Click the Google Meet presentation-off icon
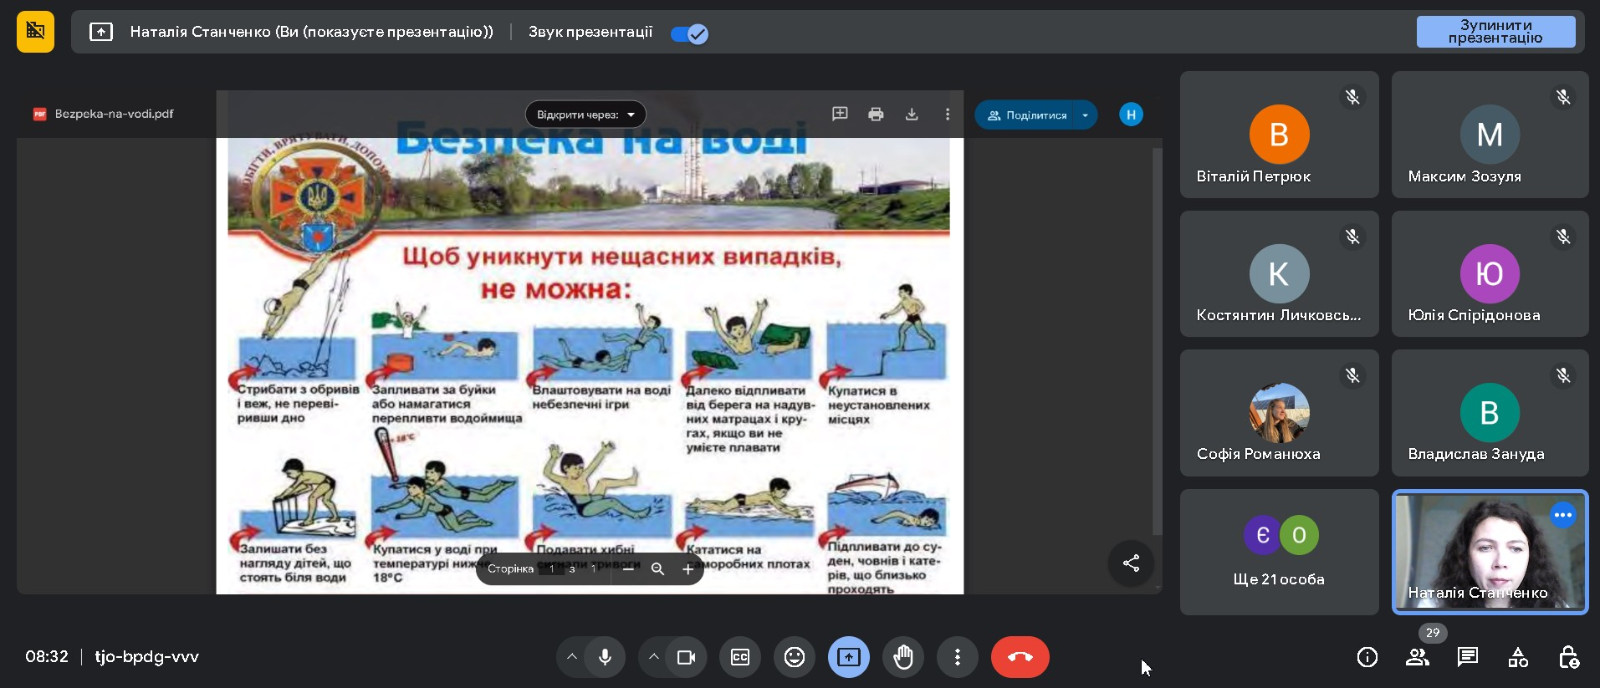Screen dimensions: 1600x688 tap(35, 31)
